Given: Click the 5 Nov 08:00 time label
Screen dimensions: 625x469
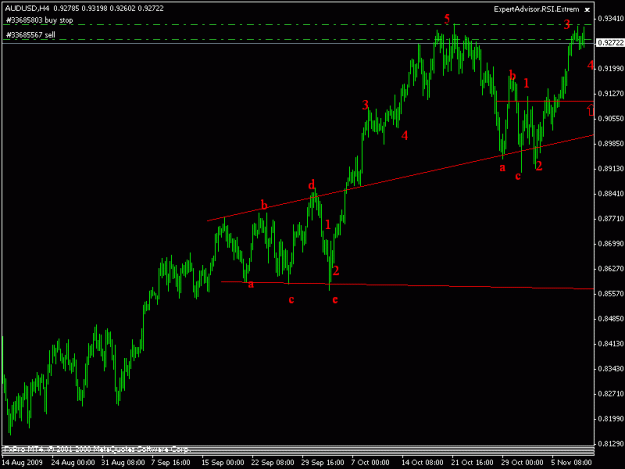Looking at the screenshot, I should pyautogui.click(x=572, y=463).
